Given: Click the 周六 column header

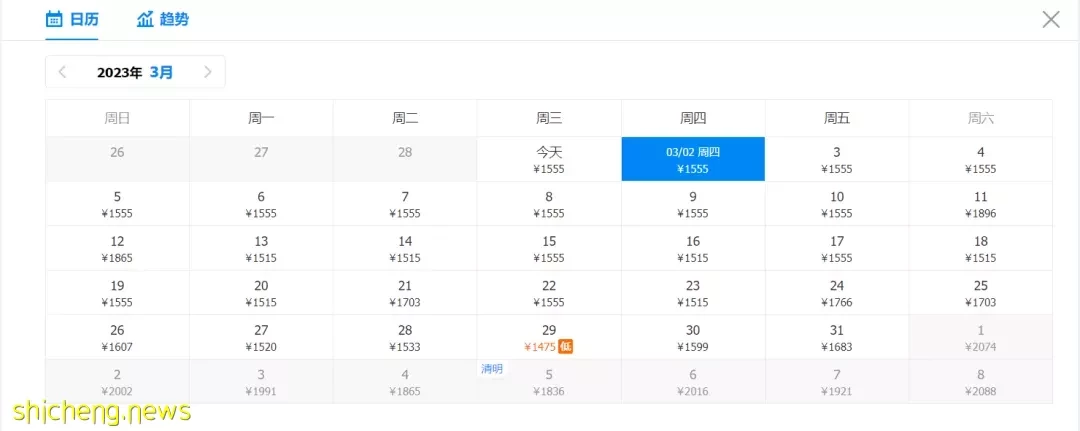Looking at the screenshot, I should (x=981, y=118).
